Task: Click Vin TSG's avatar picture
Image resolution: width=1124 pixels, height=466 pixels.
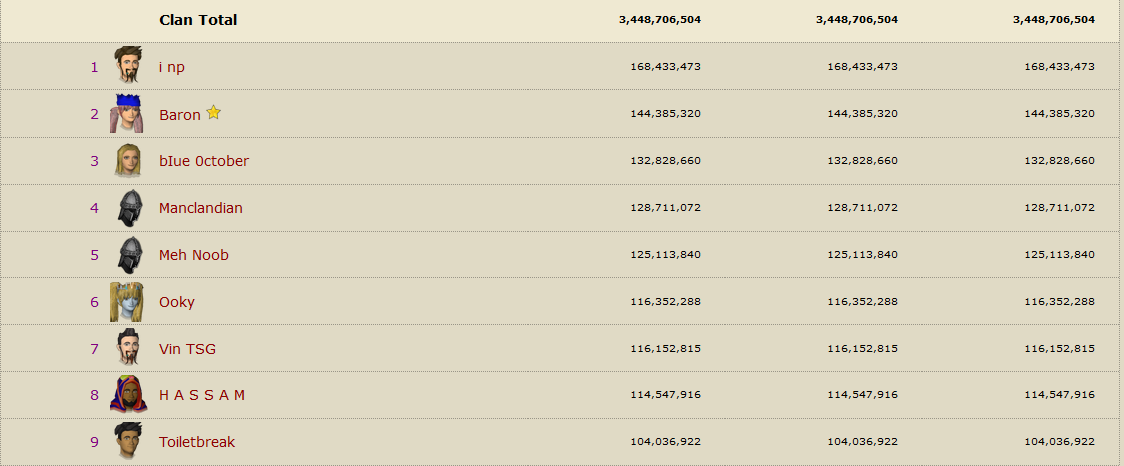Action: coord(127,349)
